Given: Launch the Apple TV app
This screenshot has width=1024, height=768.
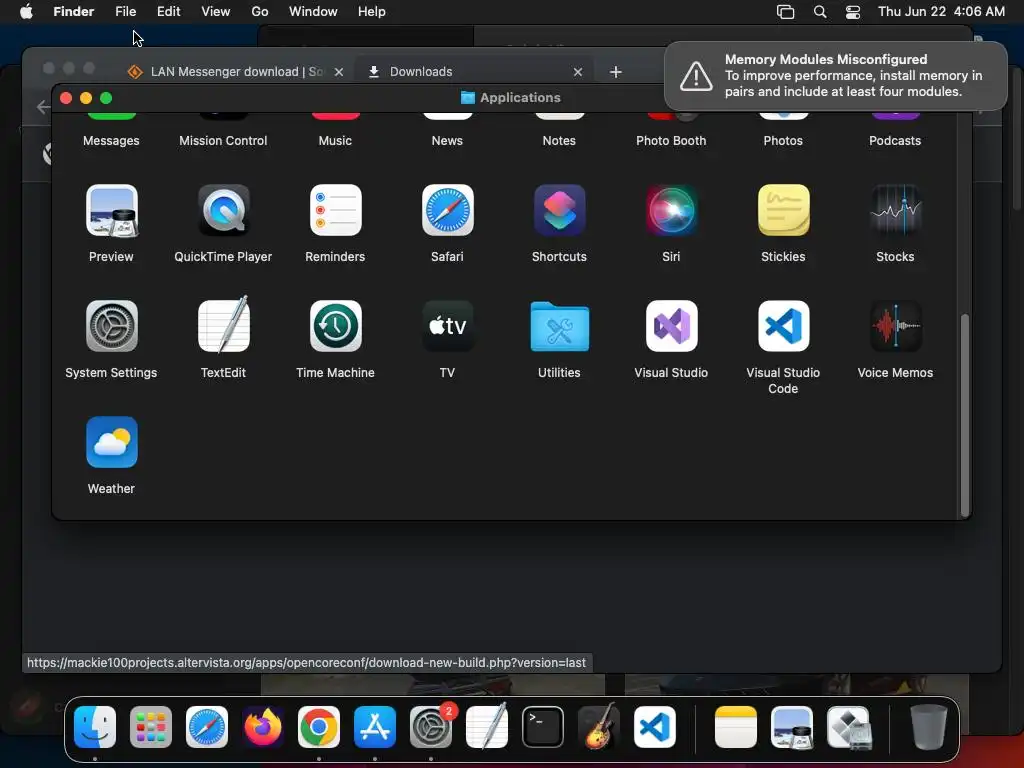Looking at the screenshot, I should click(x=447, y=326).
